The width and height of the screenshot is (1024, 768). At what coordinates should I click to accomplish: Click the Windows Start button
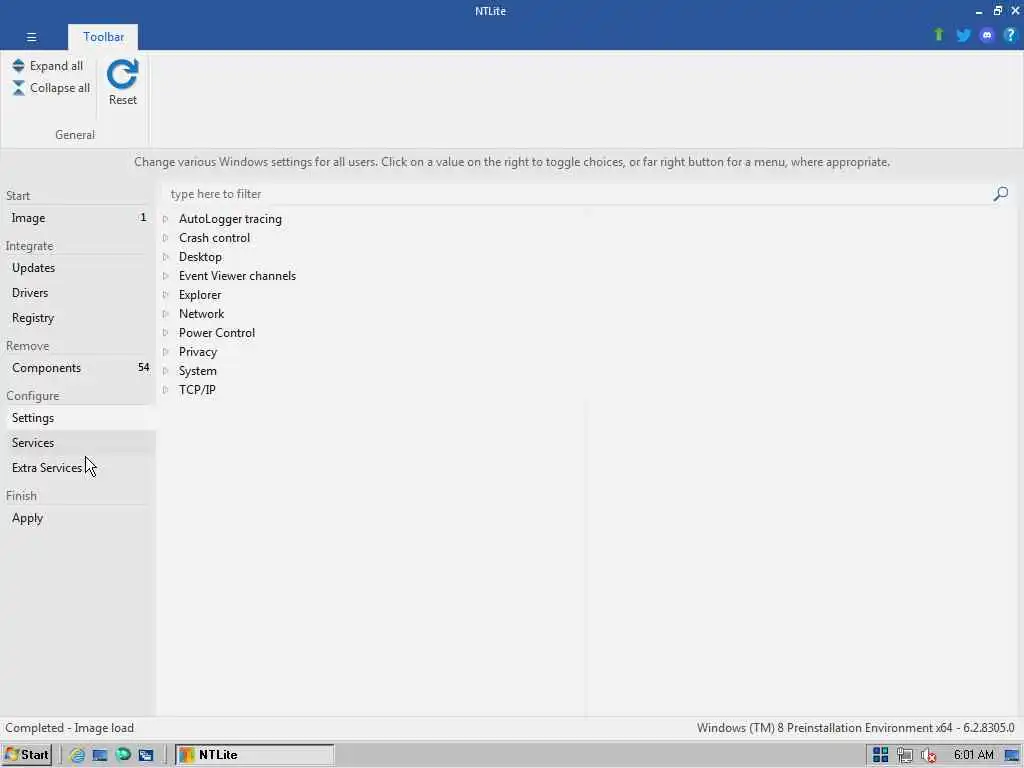26,755
